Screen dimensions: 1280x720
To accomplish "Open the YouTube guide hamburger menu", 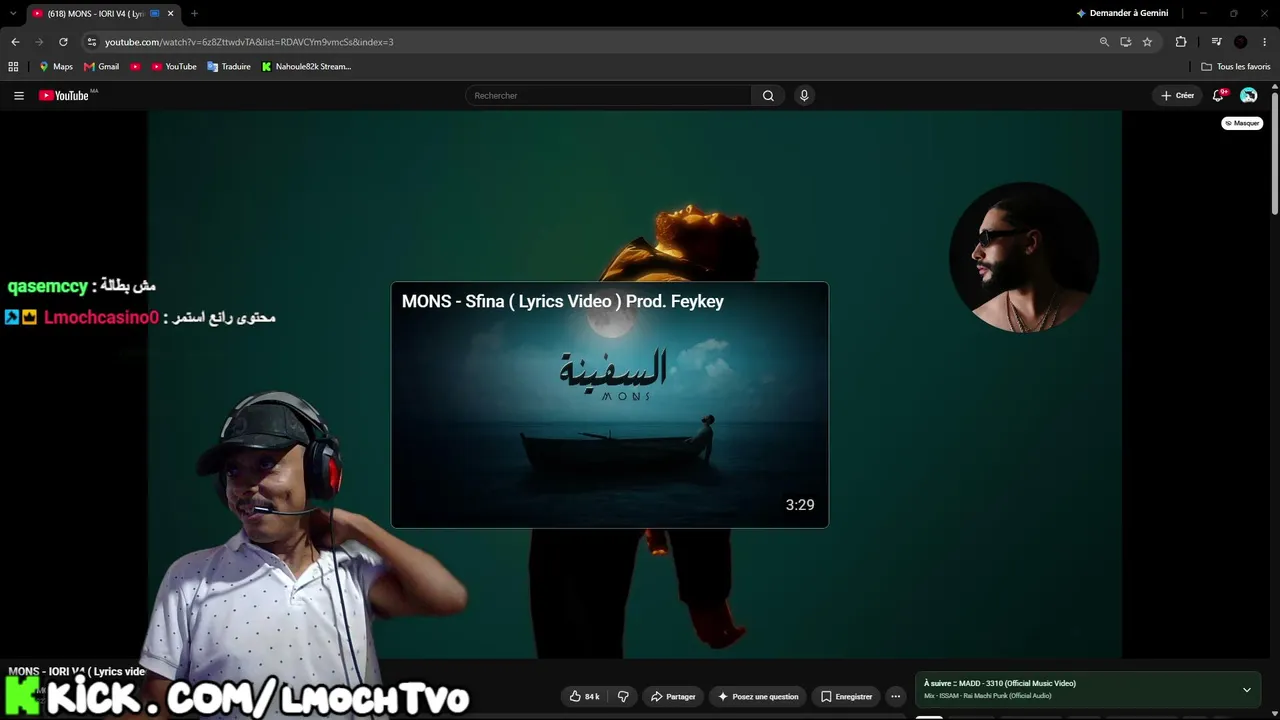I will pyautogui.click(x=19, y=96).
